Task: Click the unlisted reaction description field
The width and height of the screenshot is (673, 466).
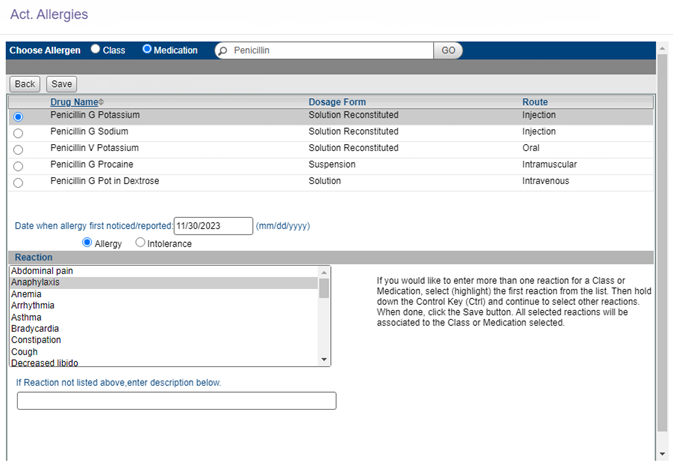Action: tap(176, 401)
